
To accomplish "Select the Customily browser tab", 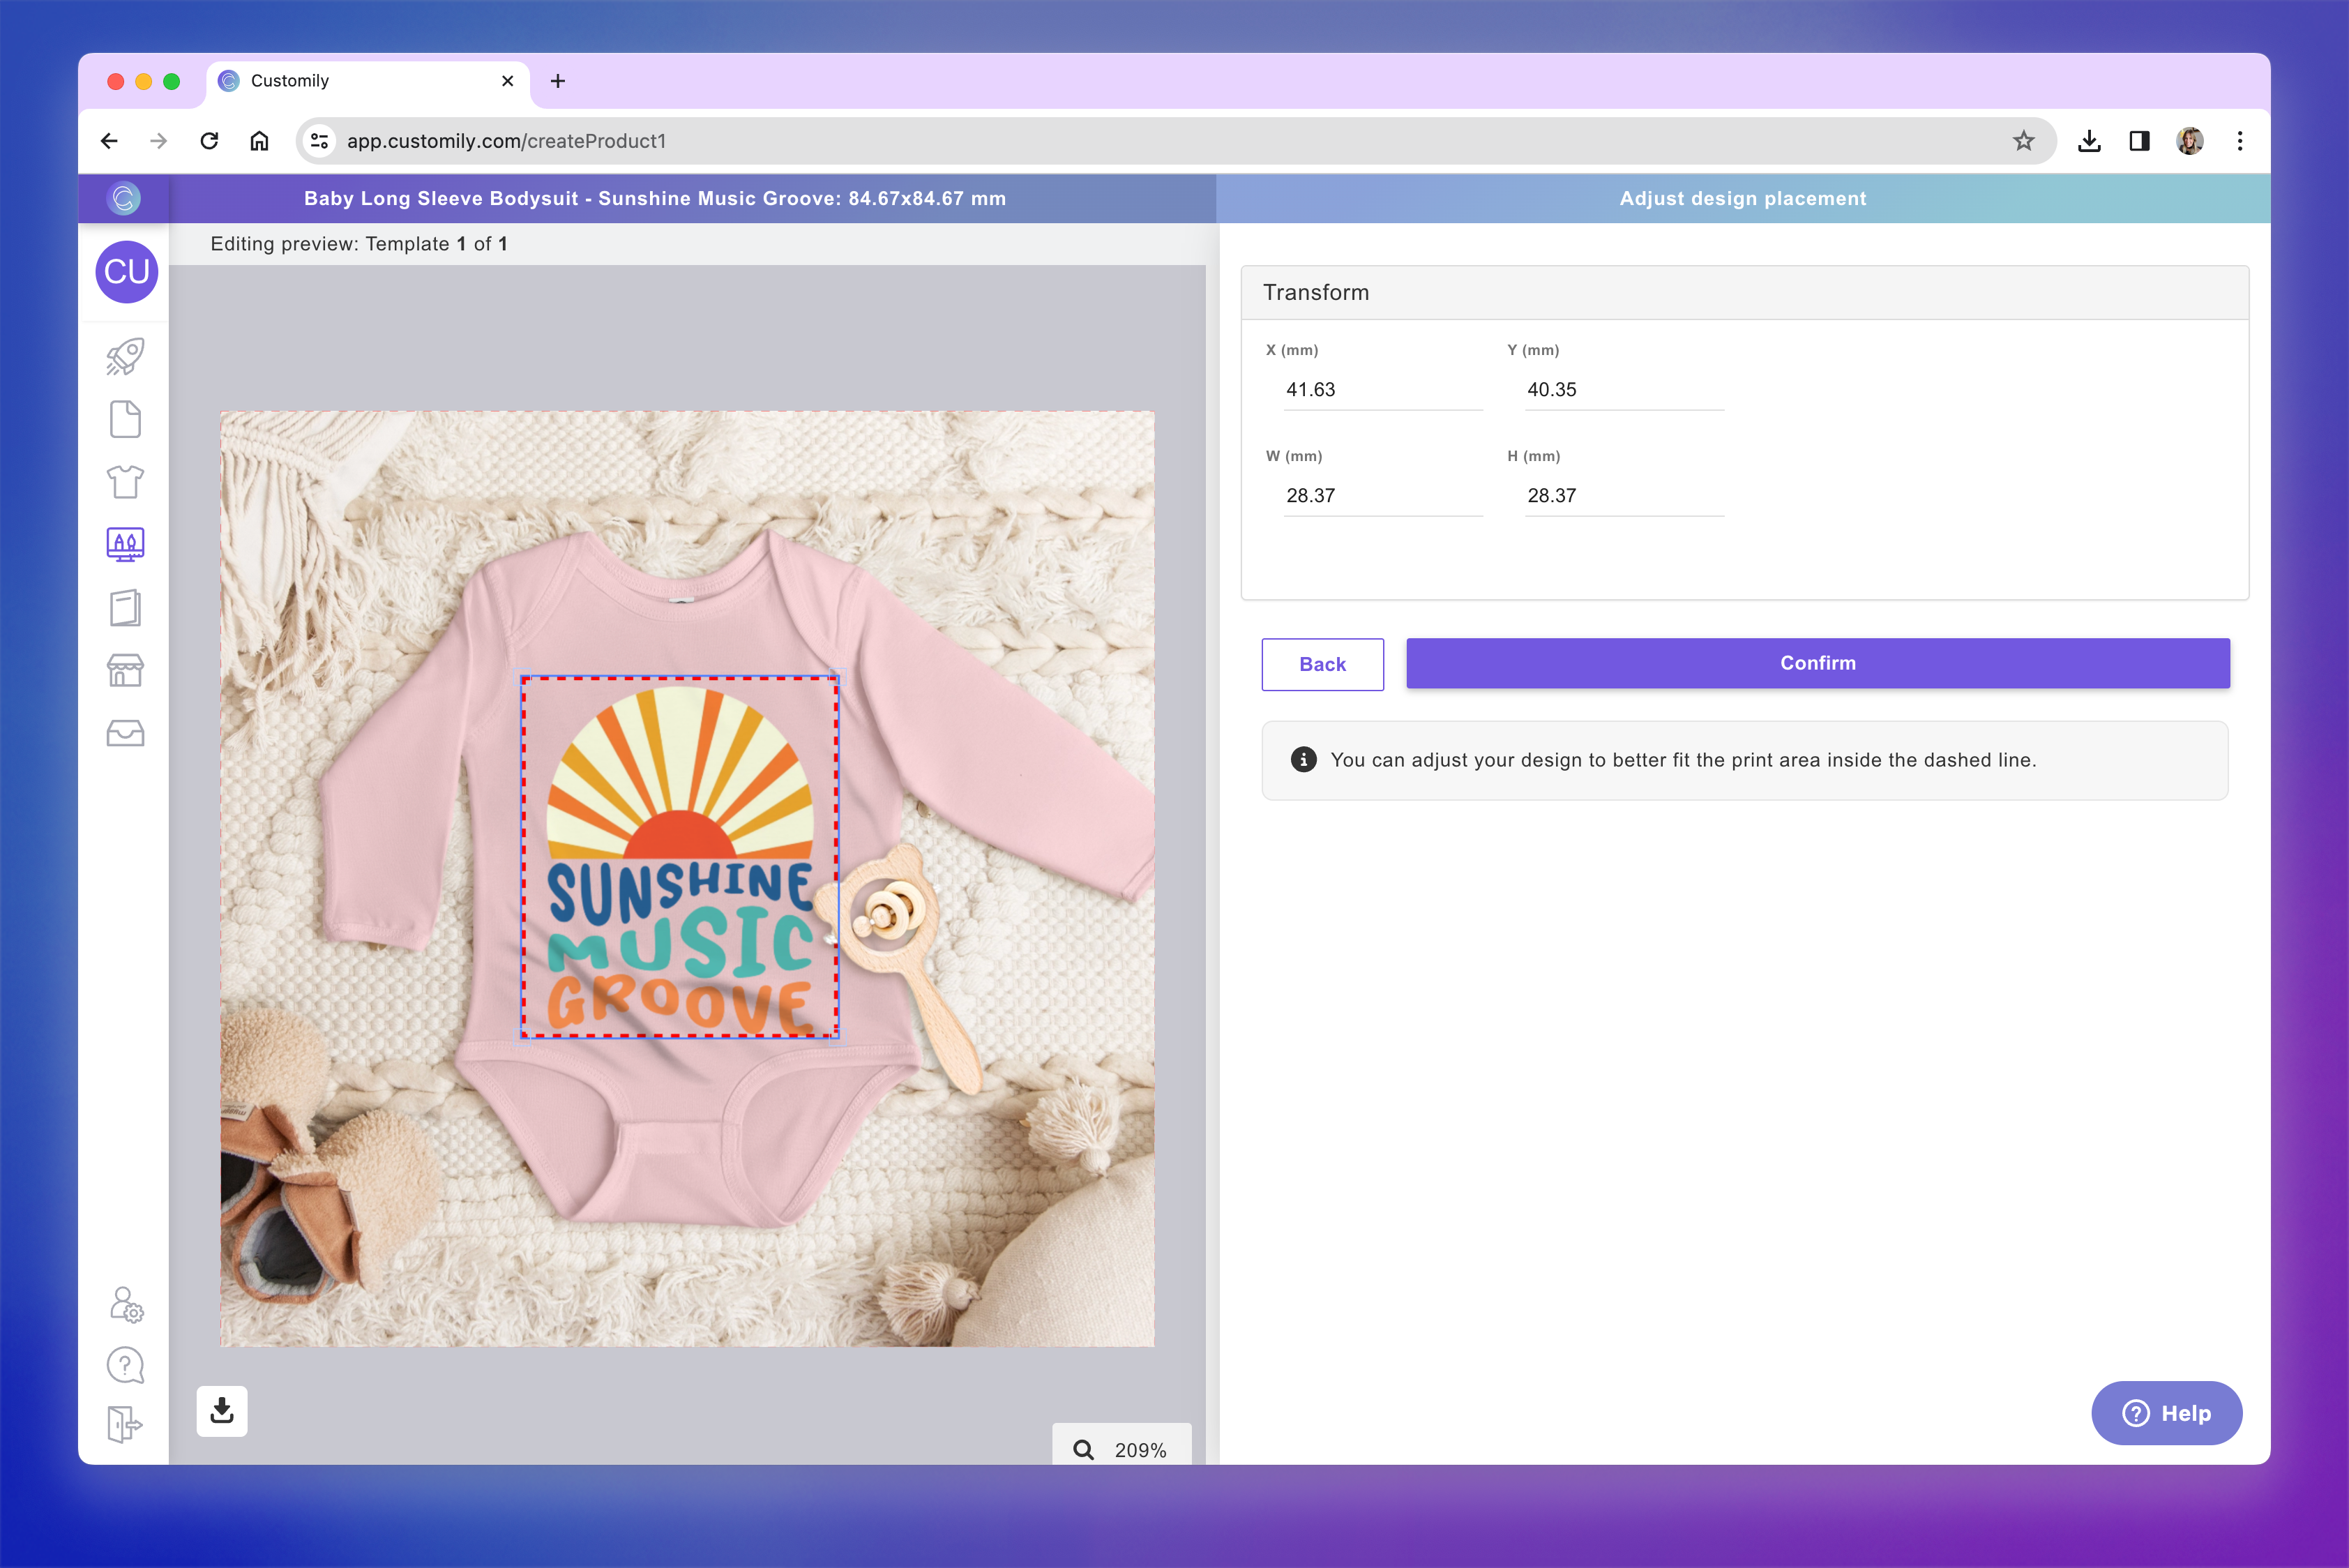I will point(290,81).
